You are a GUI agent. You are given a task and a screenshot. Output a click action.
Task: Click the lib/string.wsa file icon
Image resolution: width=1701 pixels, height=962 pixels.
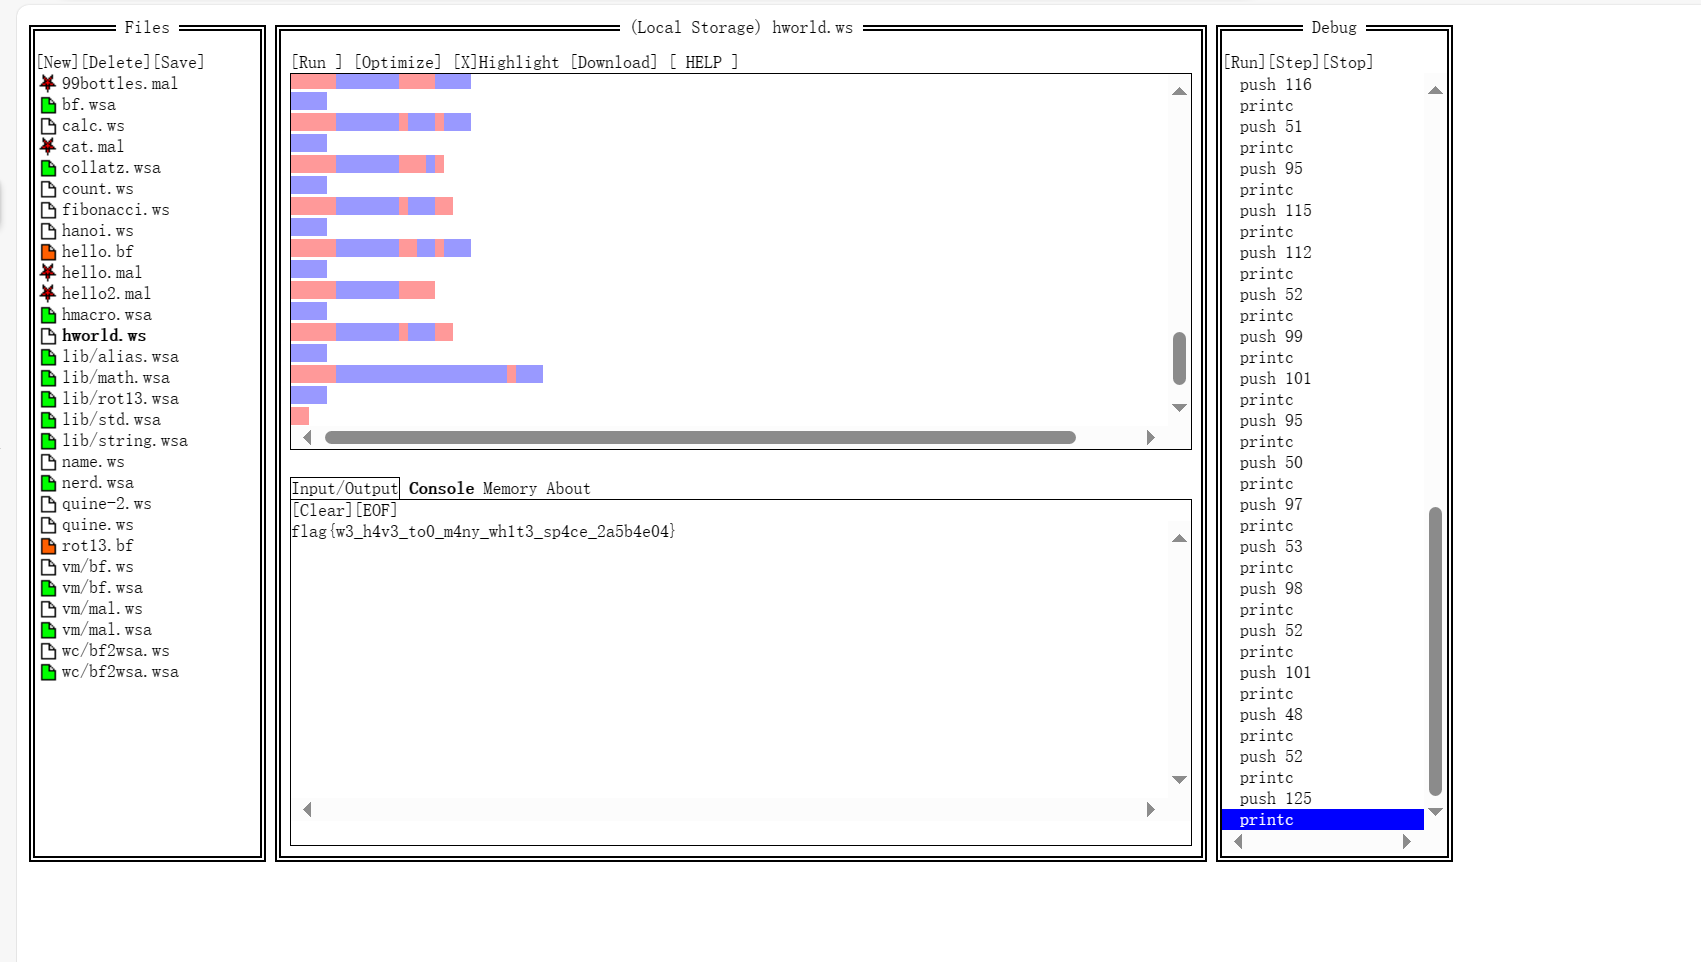click(48, 441)
